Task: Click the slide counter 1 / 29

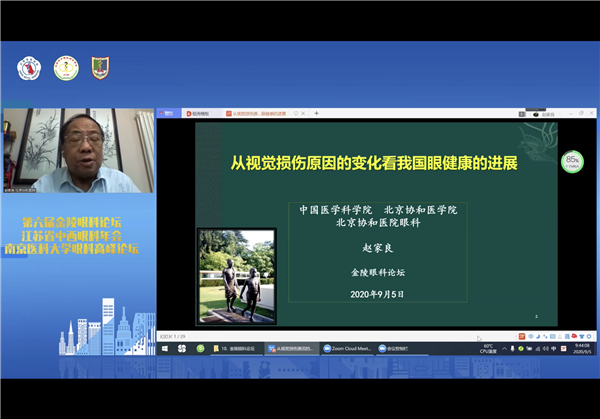Action: point(173,336)
